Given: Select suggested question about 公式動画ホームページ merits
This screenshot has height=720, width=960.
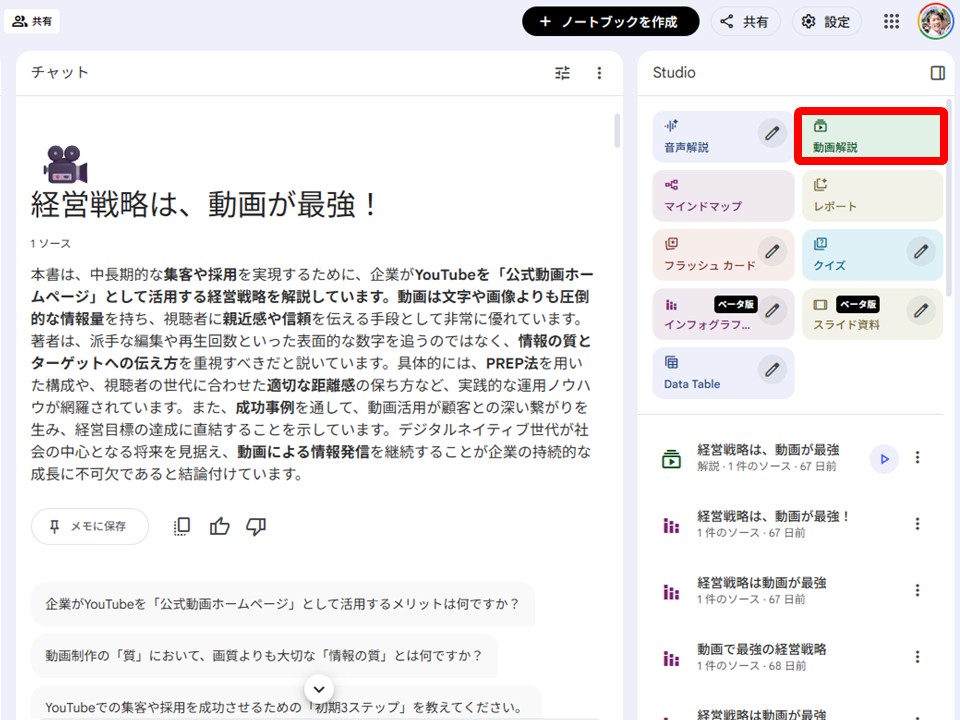Looking at the screenshot, I should point(283,604).
